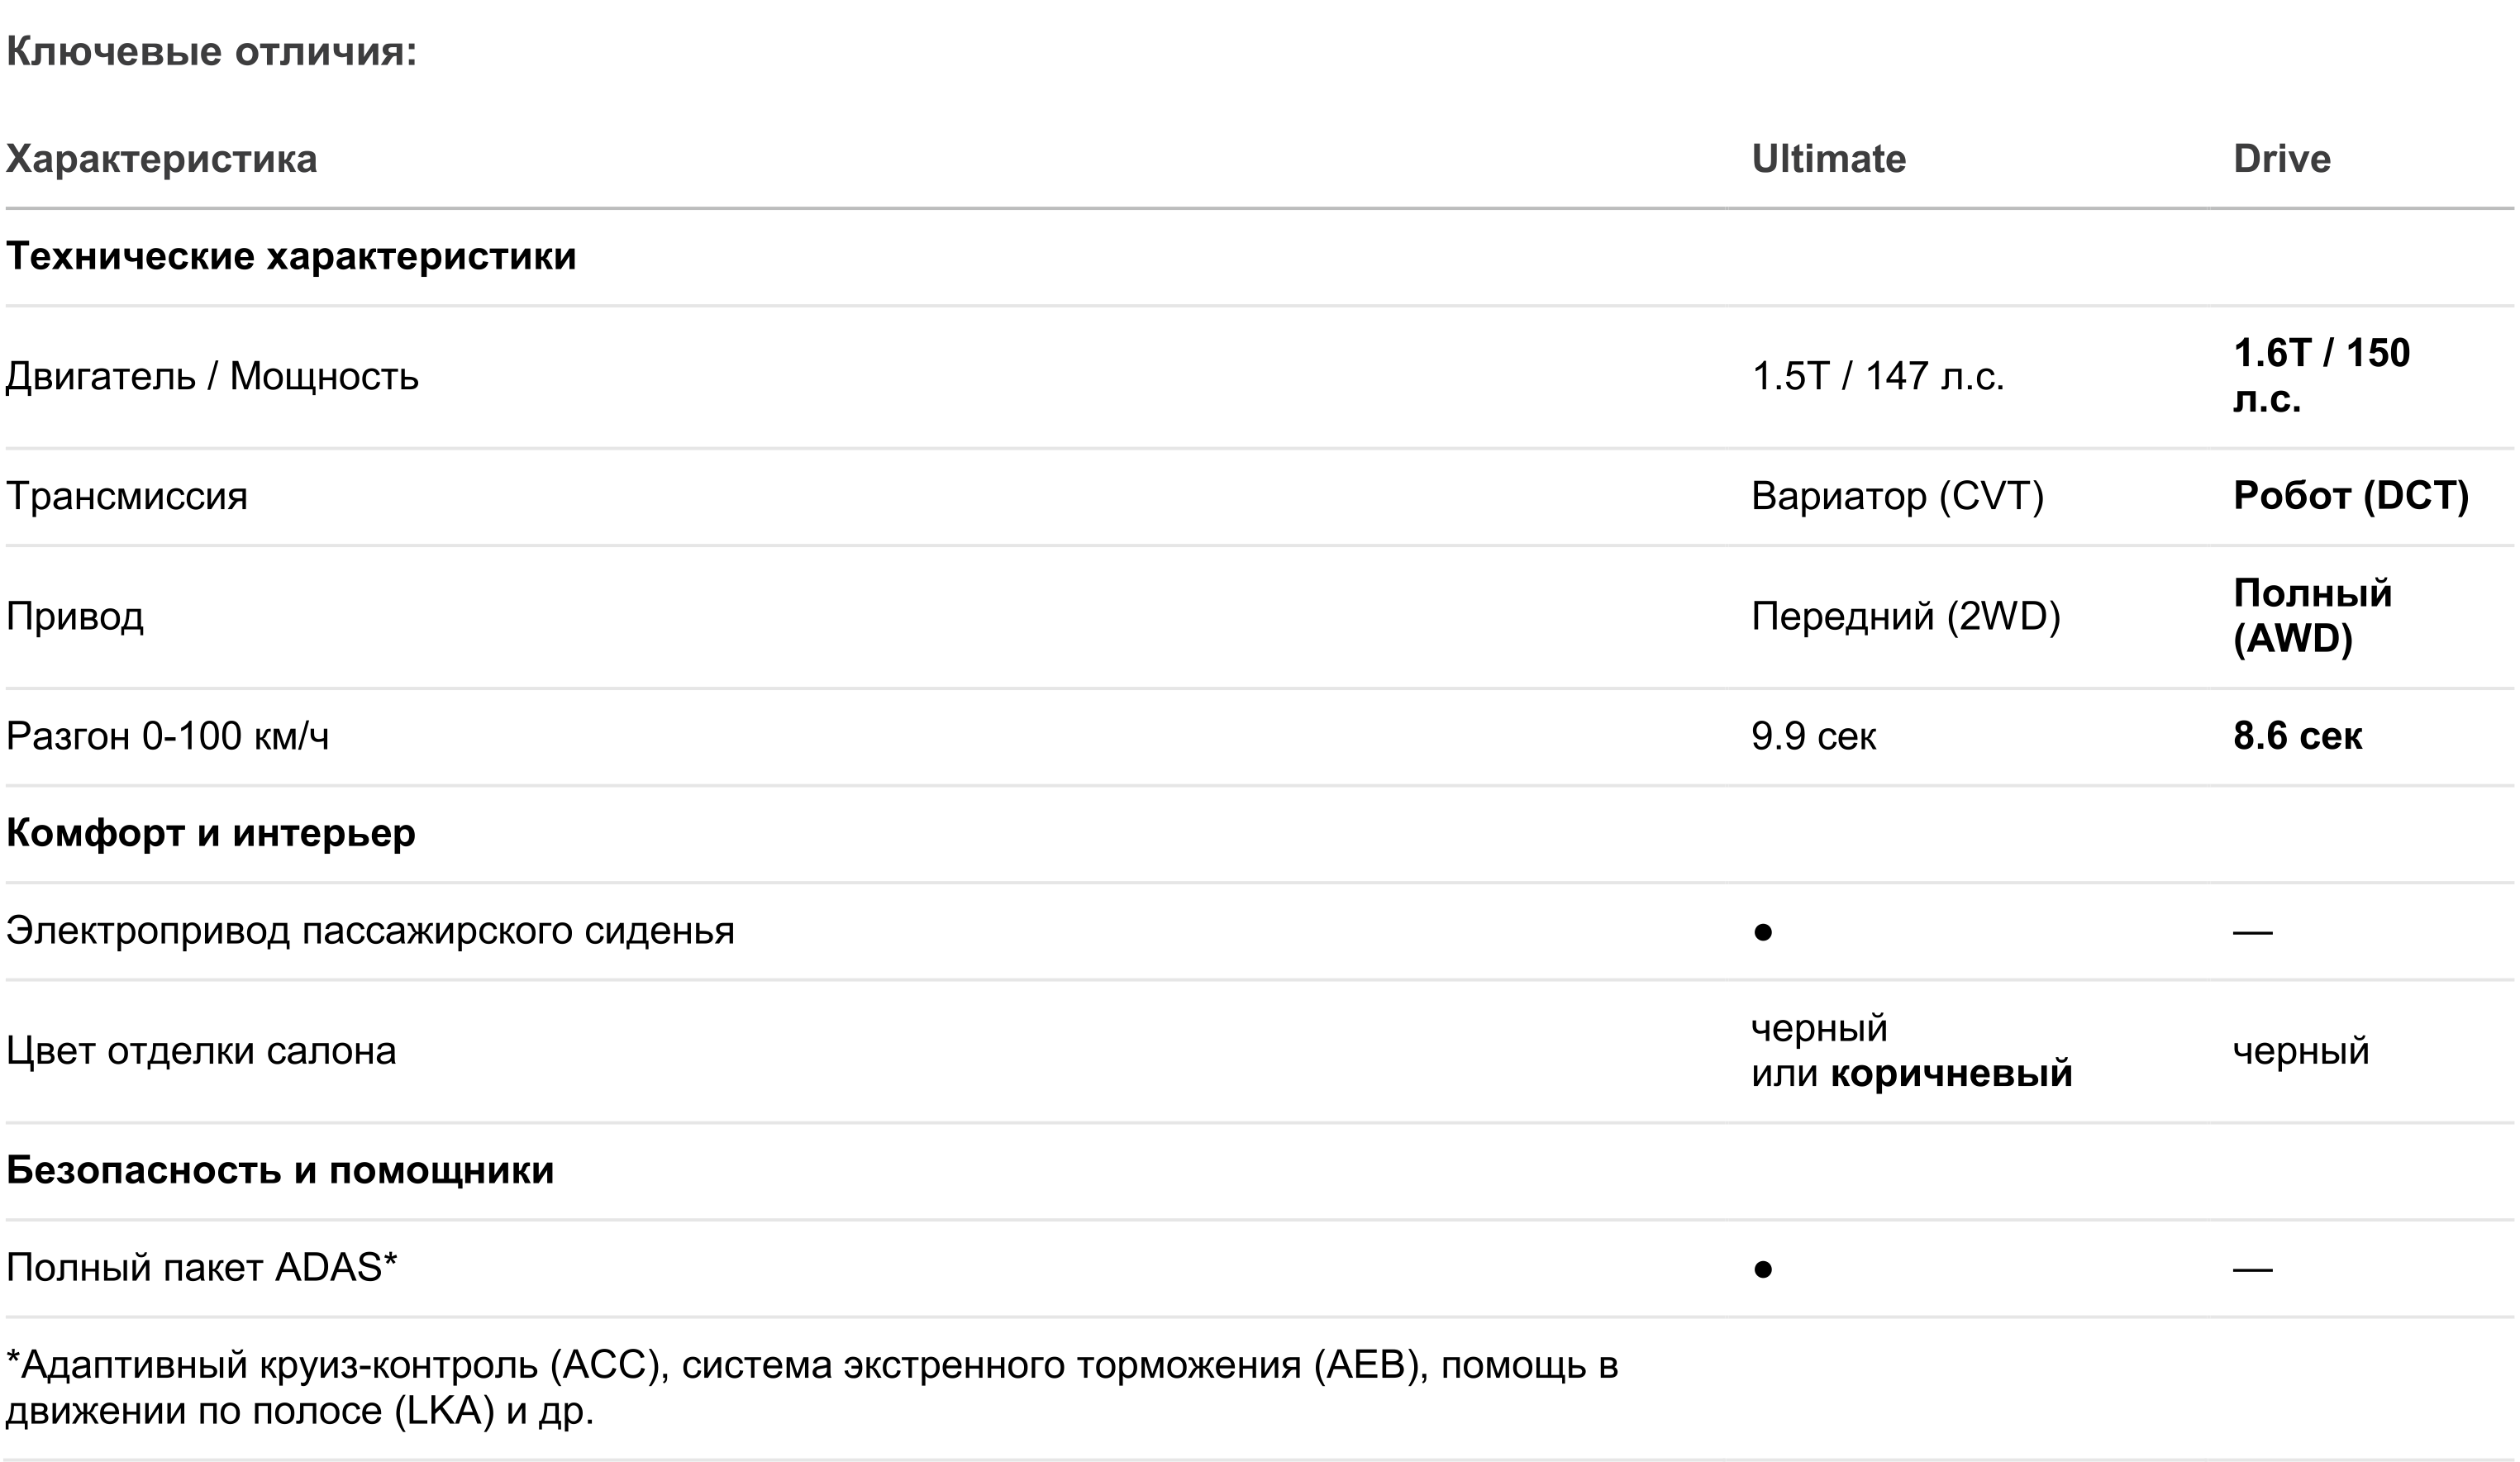
Task: Select the 1.5T / 147 л.с. engine cell
Action: [1877, 377]
